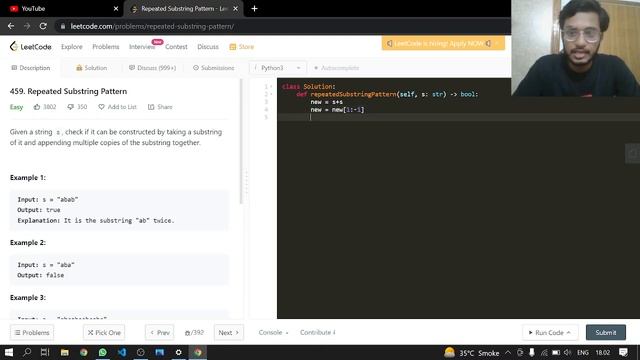Share the problem

click(x=160, y=107)
